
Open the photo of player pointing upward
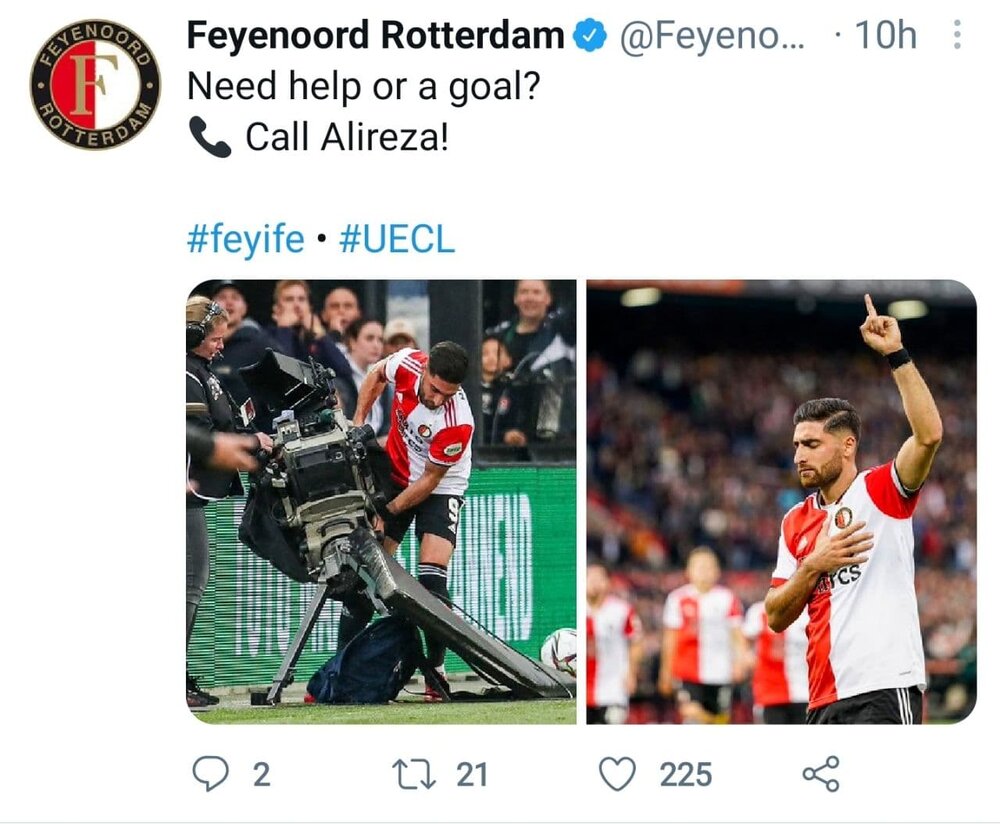tap(781, 502)
